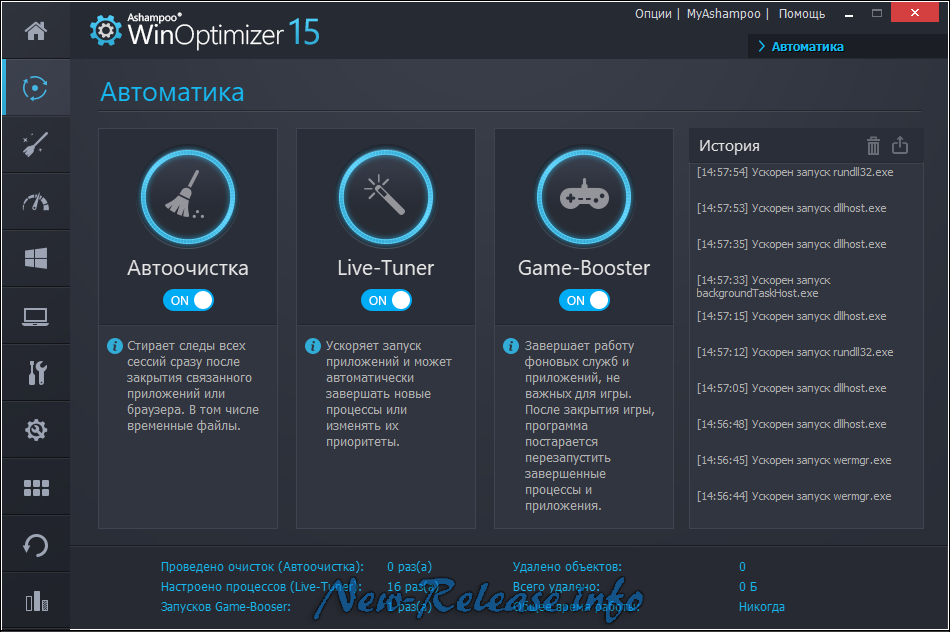Open the MyAshampoo menu
Viewport: 950px width, 632px height.
pos(723,14)
